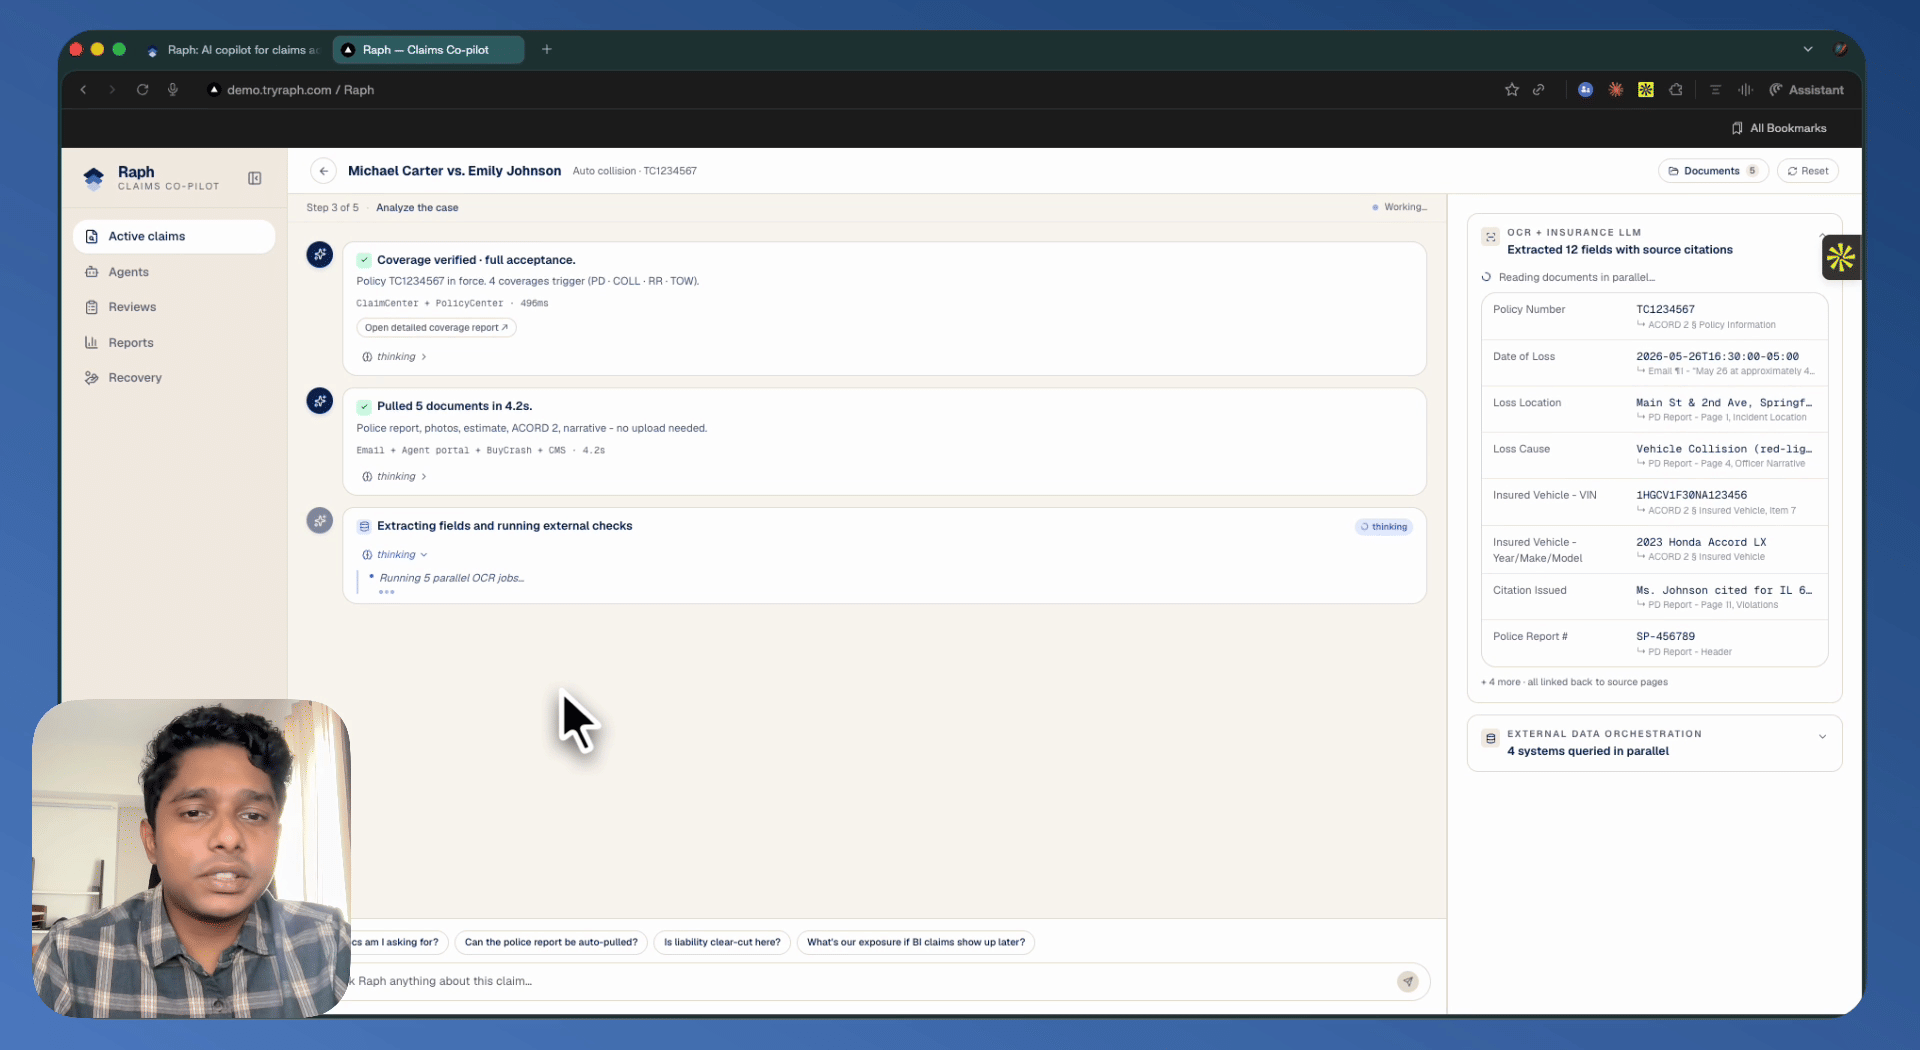
Task: Open a new browser tab with plus
Action: [547, 49]
